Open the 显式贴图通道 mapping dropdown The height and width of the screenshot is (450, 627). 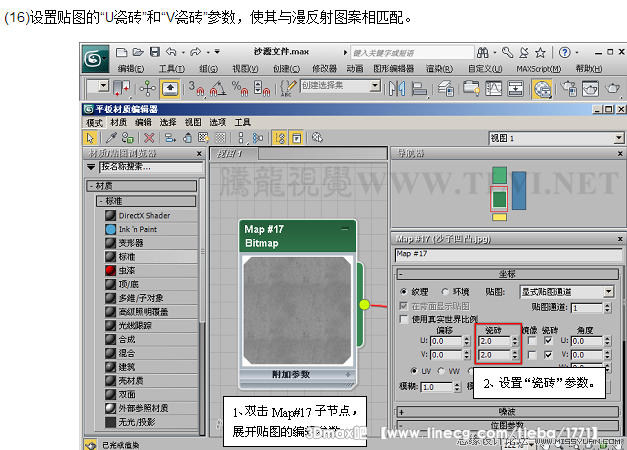pyautogui.click(x=567, y=292)
